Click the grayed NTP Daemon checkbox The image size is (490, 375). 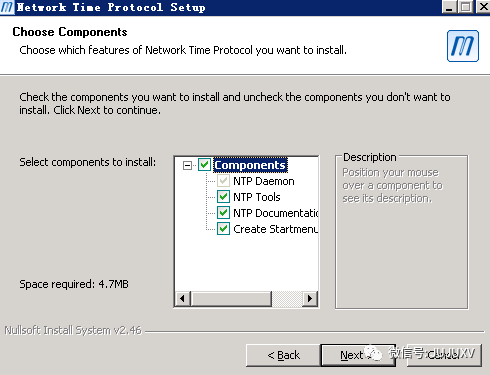(x=223, y=181)
